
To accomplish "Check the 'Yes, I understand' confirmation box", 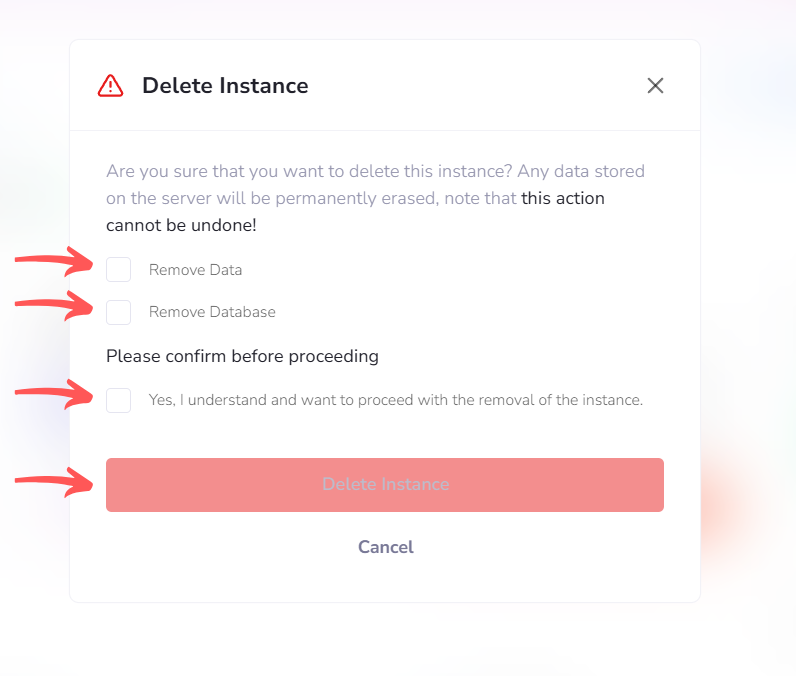I will coord(118,400).
